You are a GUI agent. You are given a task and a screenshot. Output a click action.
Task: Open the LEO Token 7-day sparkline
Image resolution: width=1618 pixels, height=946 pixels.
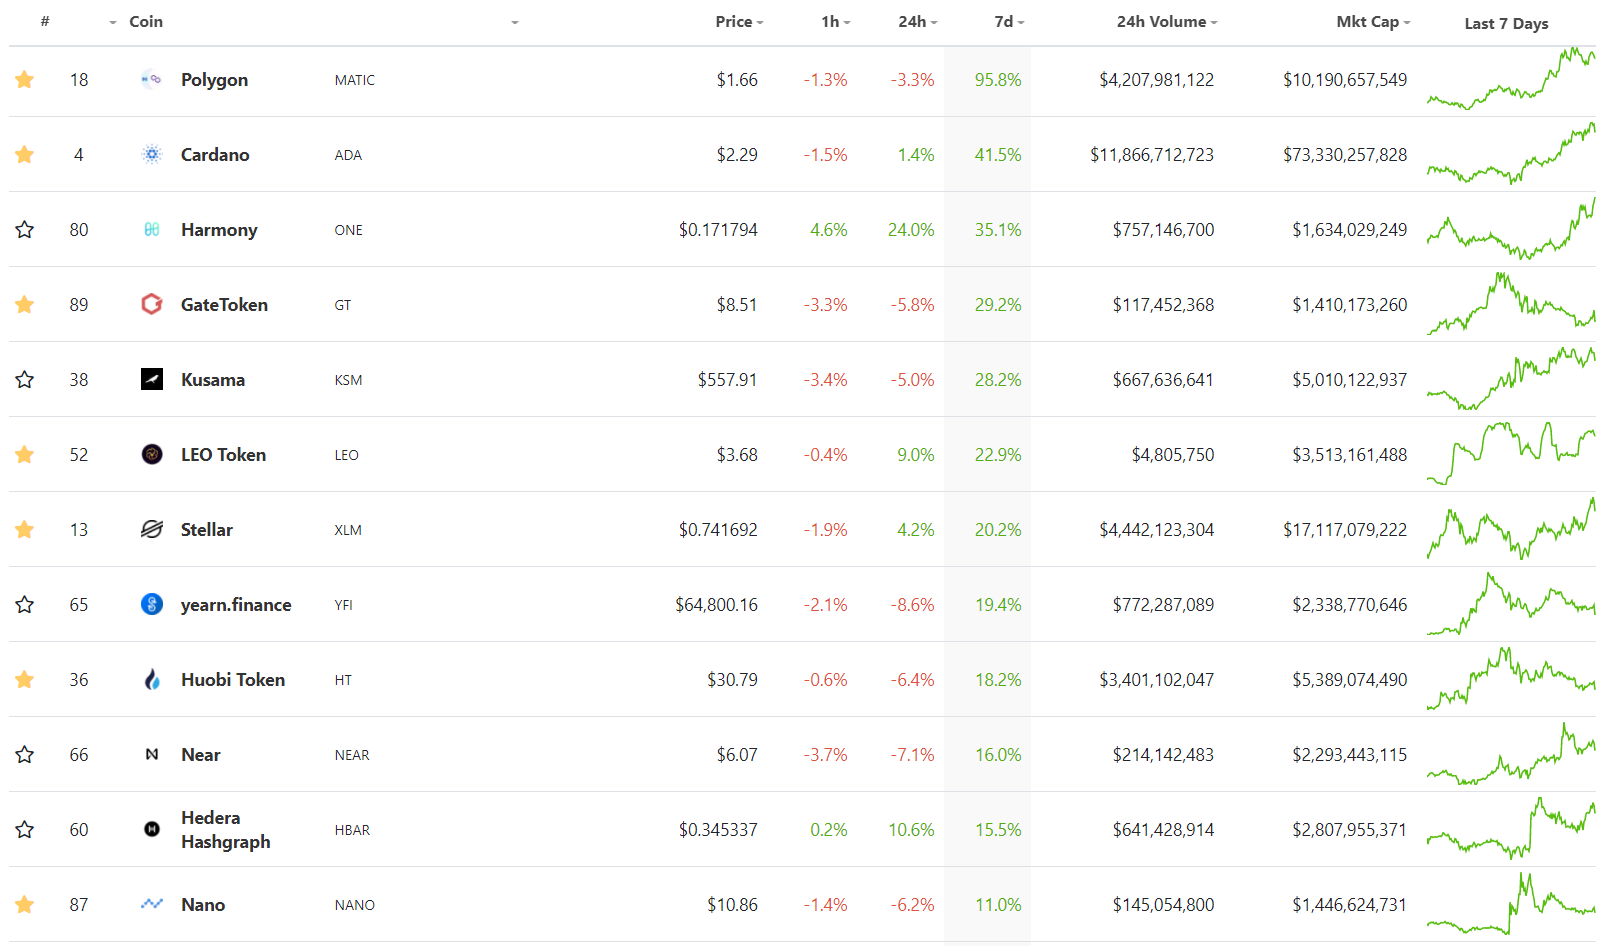point(1511,453)
